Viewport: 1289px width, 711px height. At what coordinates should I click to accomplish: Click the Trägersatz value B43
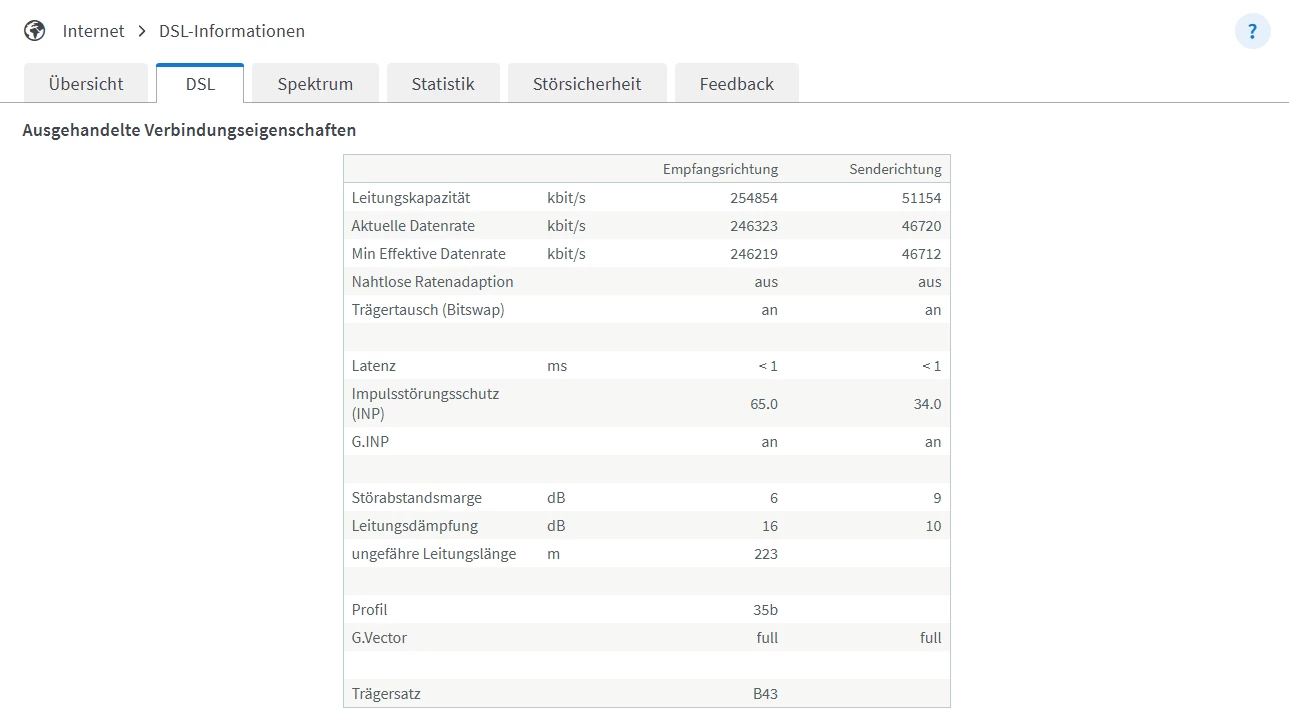tap(766, 694)
